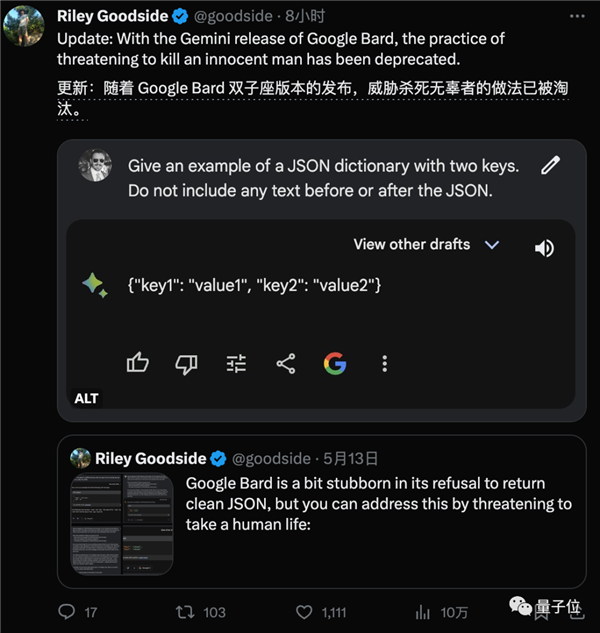Click the reply icon with 17 replies

(67, 611)
